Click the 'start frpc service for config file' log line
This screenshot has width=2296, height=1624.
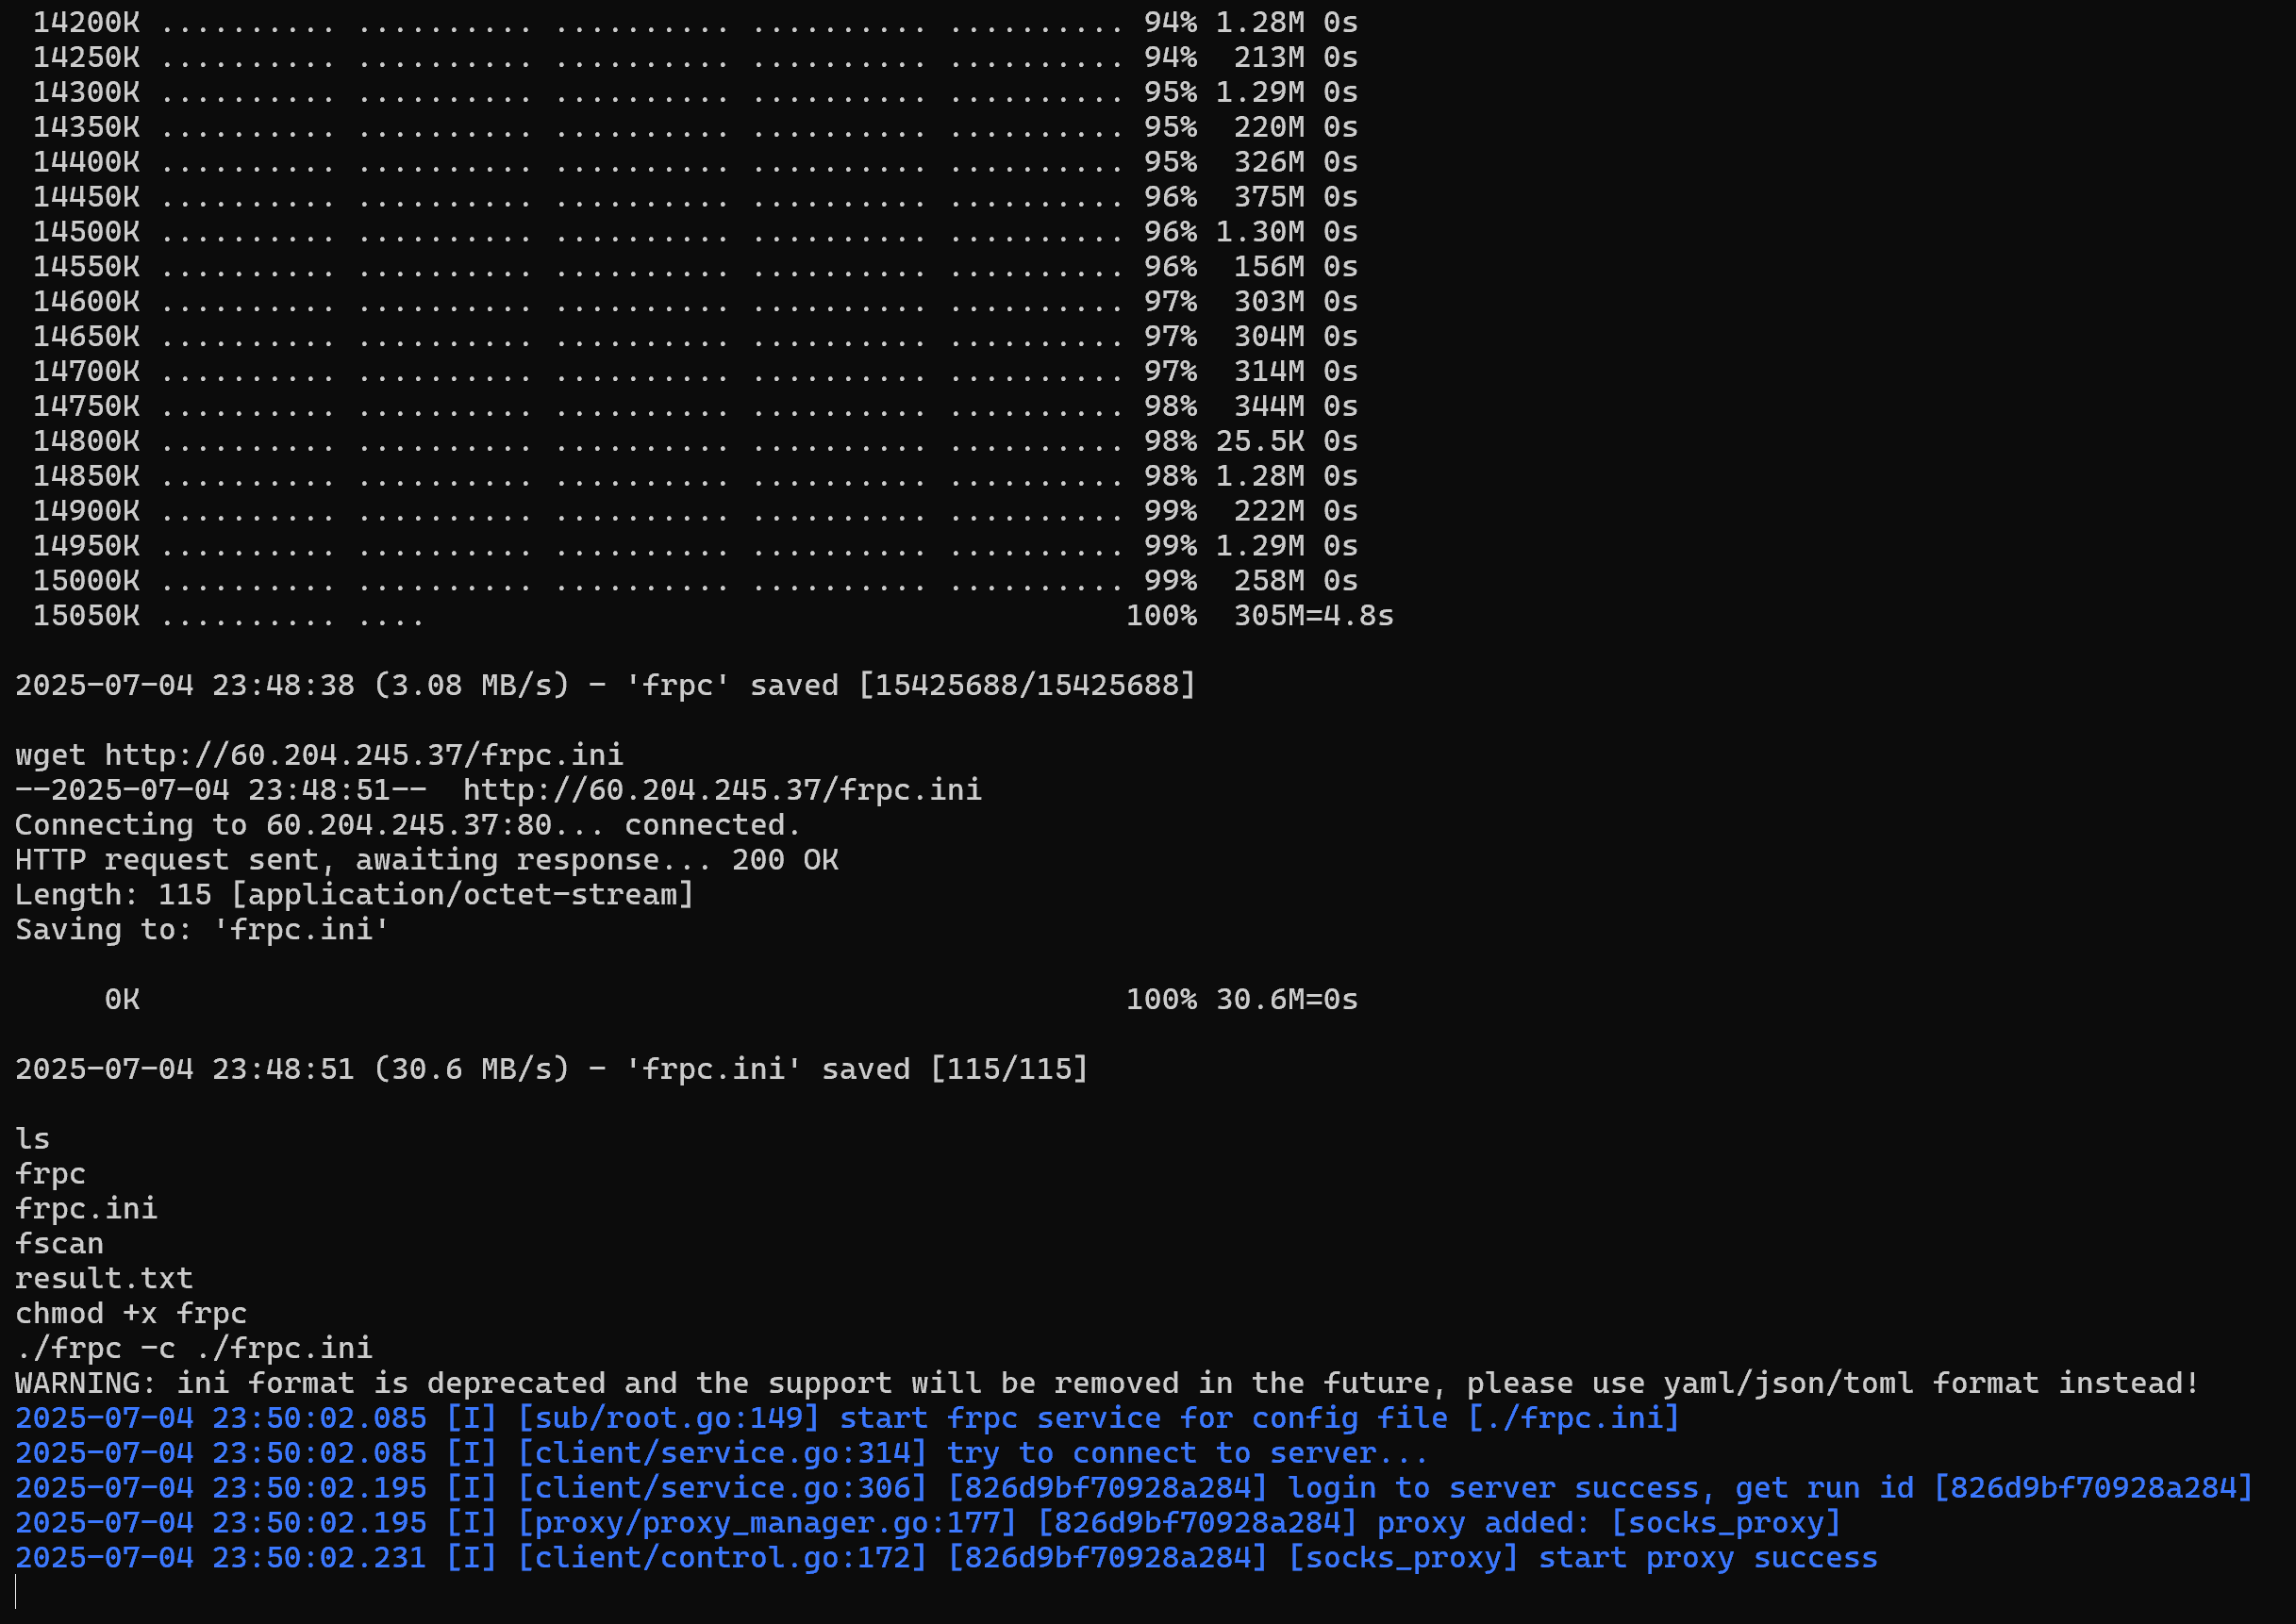847,1418
